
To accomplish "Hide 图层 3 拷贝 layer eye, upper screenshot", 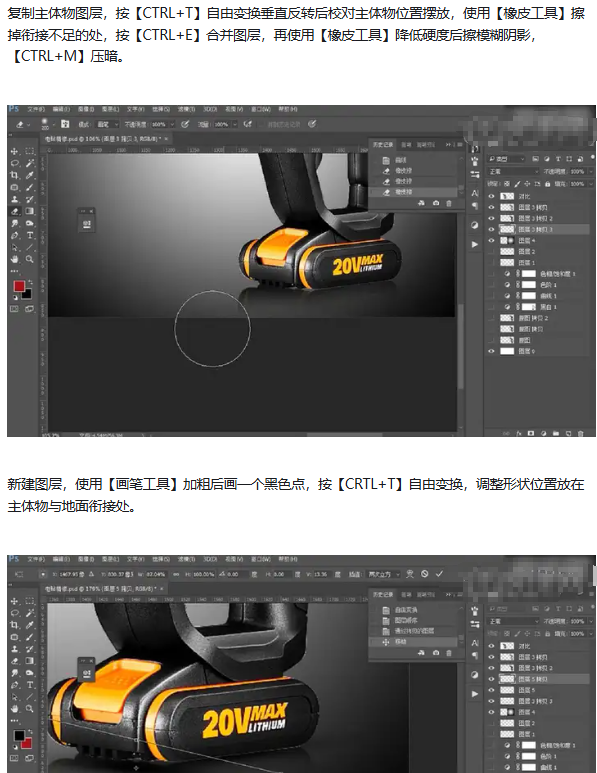I will (x=491, y=207).
